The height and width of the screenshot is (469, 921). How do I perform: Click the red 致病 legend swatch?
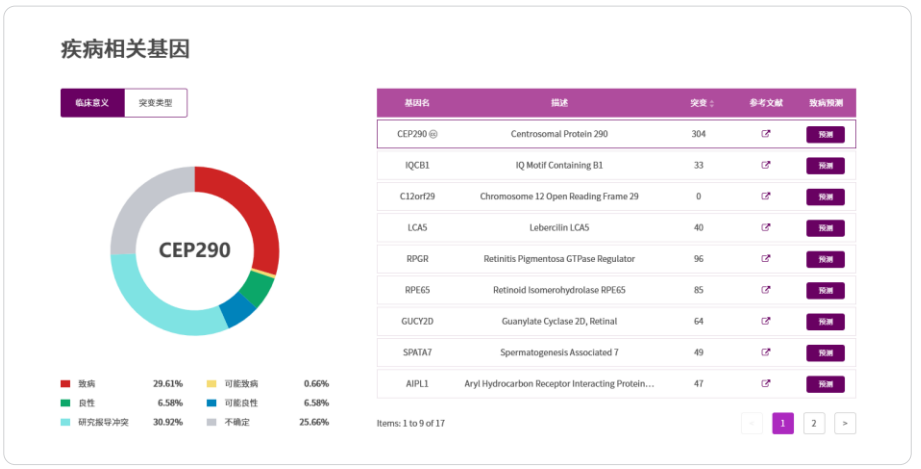[66, 383]
